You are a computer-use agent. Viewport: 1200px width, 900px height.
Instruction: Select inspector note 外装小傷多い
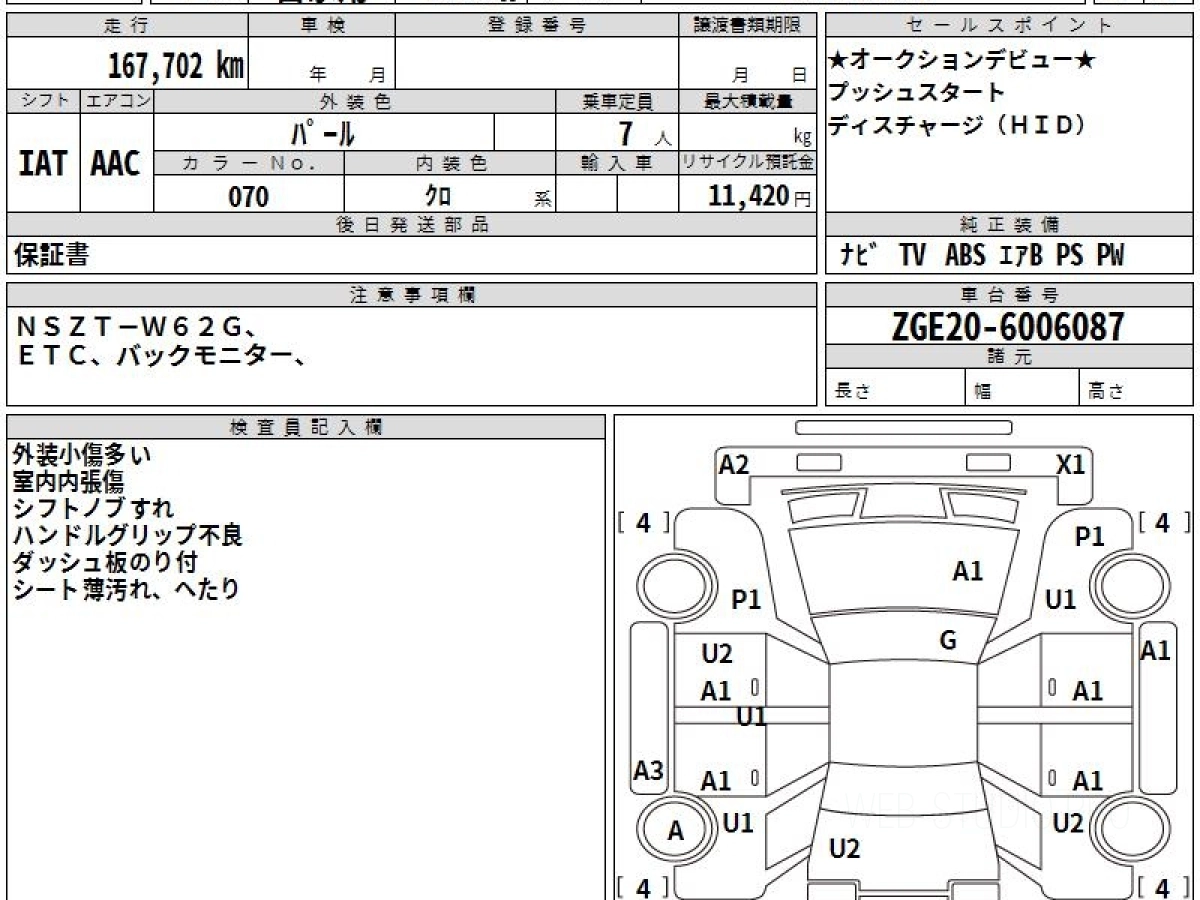coord(83,455)
